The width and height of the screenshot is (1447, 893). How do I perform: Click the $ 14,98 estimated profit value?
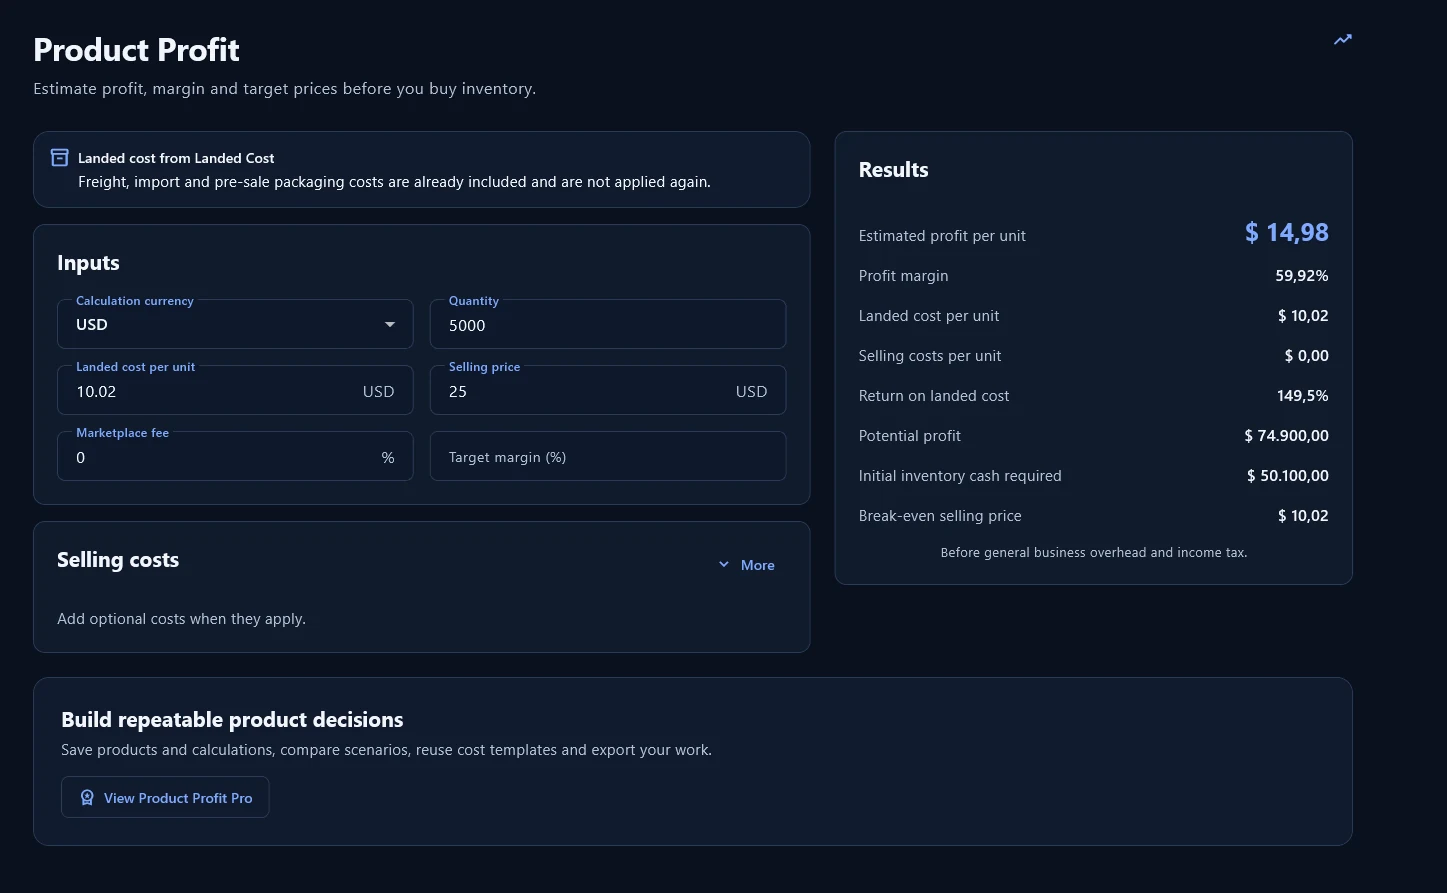[x=1286, y=233]
